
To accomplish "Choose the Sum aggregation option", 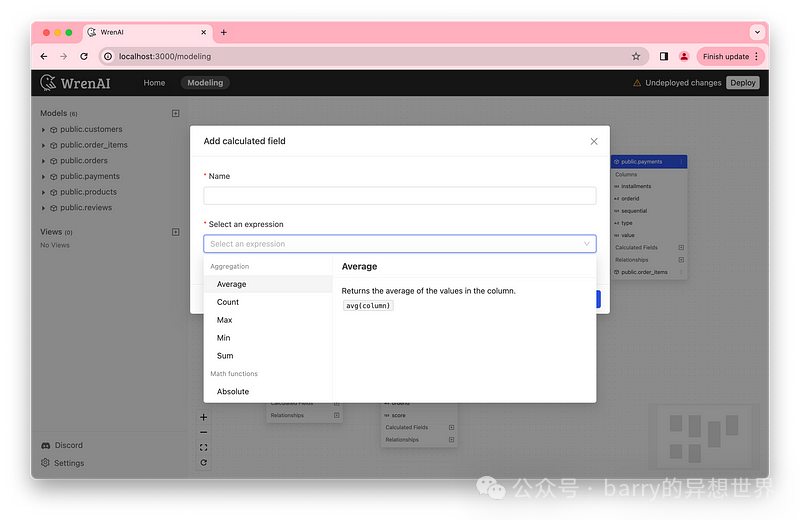I will [x=225, y=356].
